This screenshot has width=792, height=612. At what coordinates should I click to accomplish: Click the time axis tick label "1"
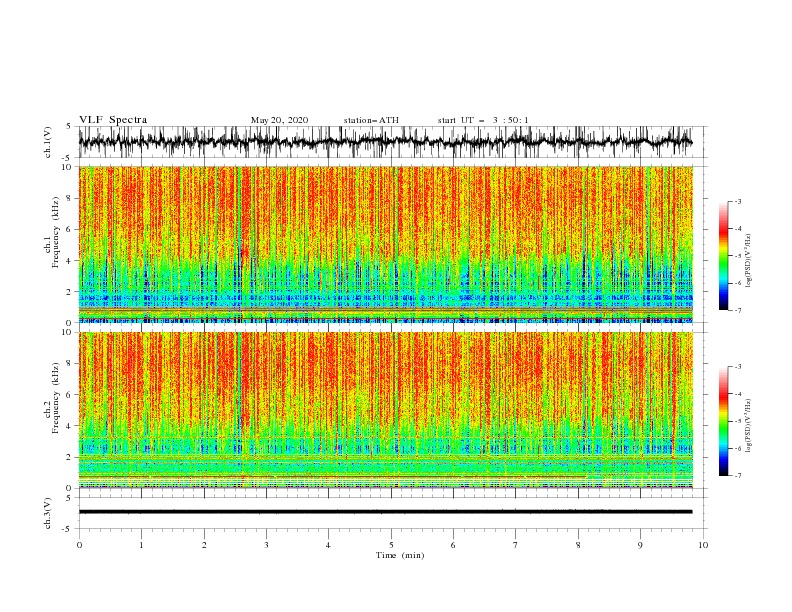141,545
